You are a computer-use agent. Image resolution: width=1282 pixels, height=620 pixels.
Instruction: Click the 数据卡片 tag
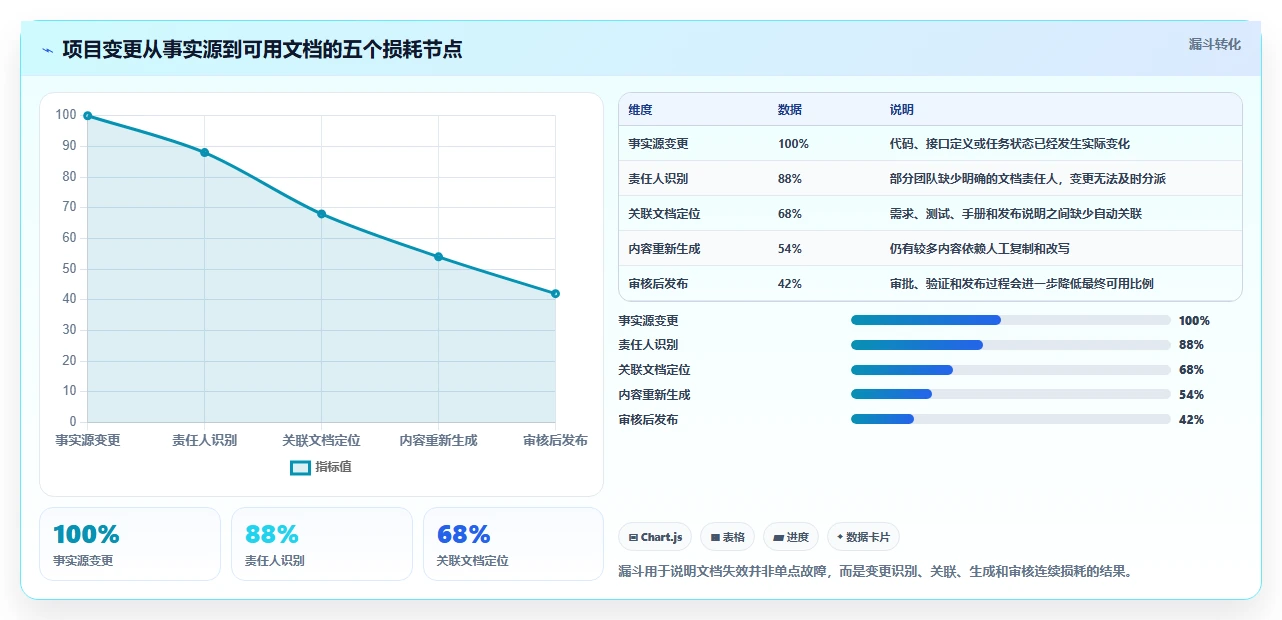pyautogui.click(x=863, y=537)
